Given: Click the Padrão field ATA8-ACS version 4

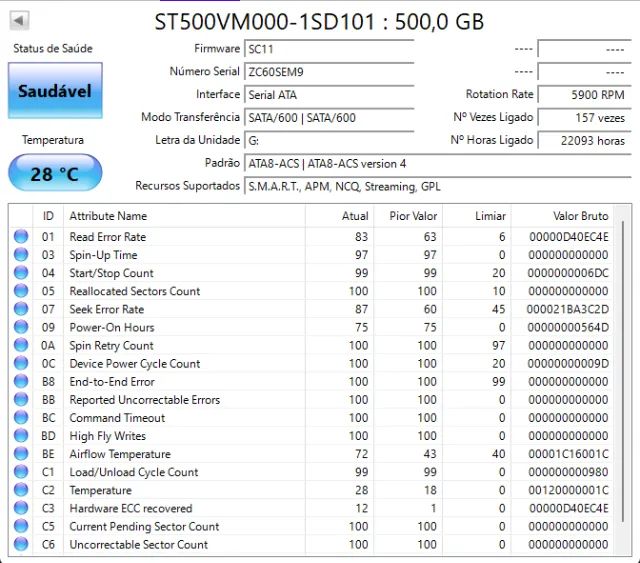Looking at the screenshot, I should pos(438,163).
